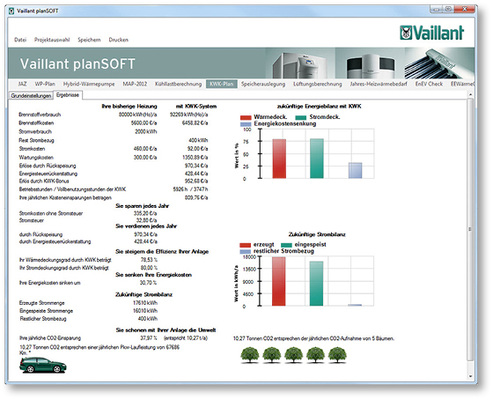Screen dimensions: 493x400
Task: Click the 'Sie sparen jedes Jahr' heading
Action: (x=142, y=206)
